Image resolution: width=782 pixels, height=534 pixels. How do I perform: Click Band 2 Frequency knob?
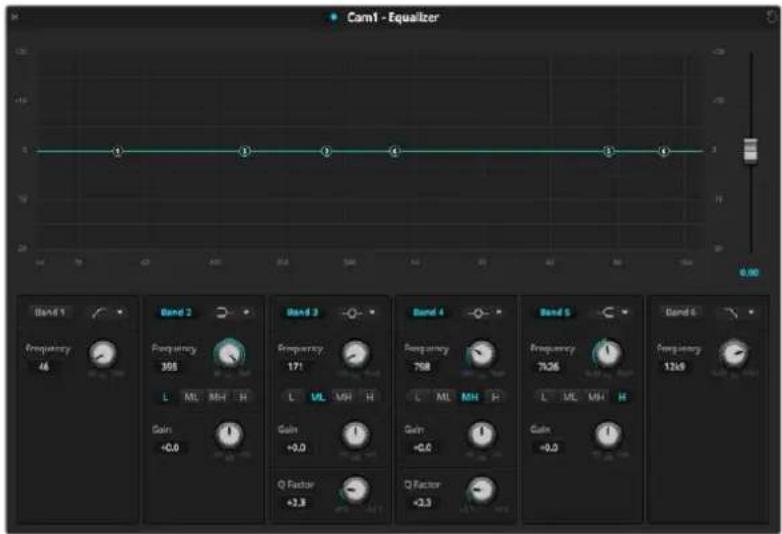(229, 354)
